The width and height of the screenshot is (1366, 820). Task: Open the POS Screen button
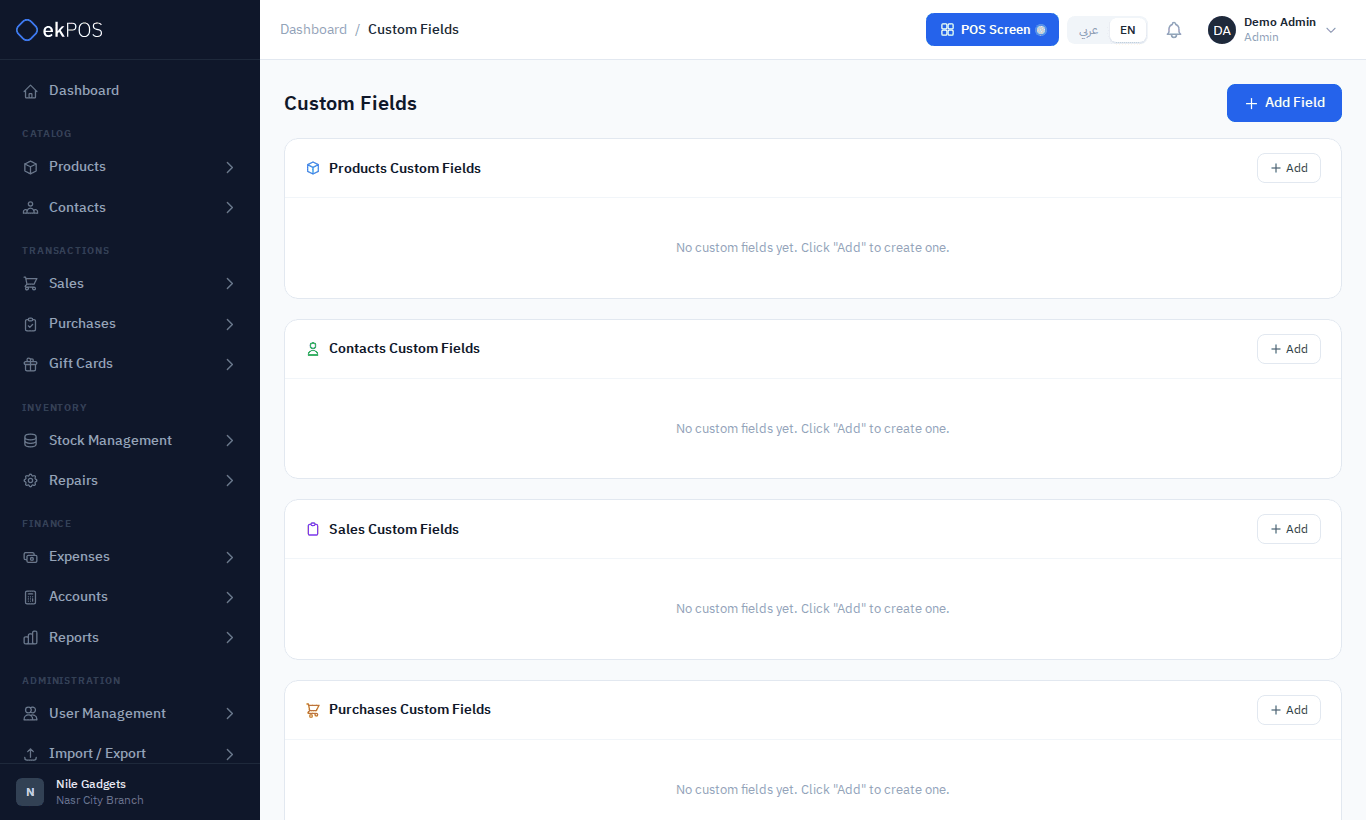coord(992,30)
